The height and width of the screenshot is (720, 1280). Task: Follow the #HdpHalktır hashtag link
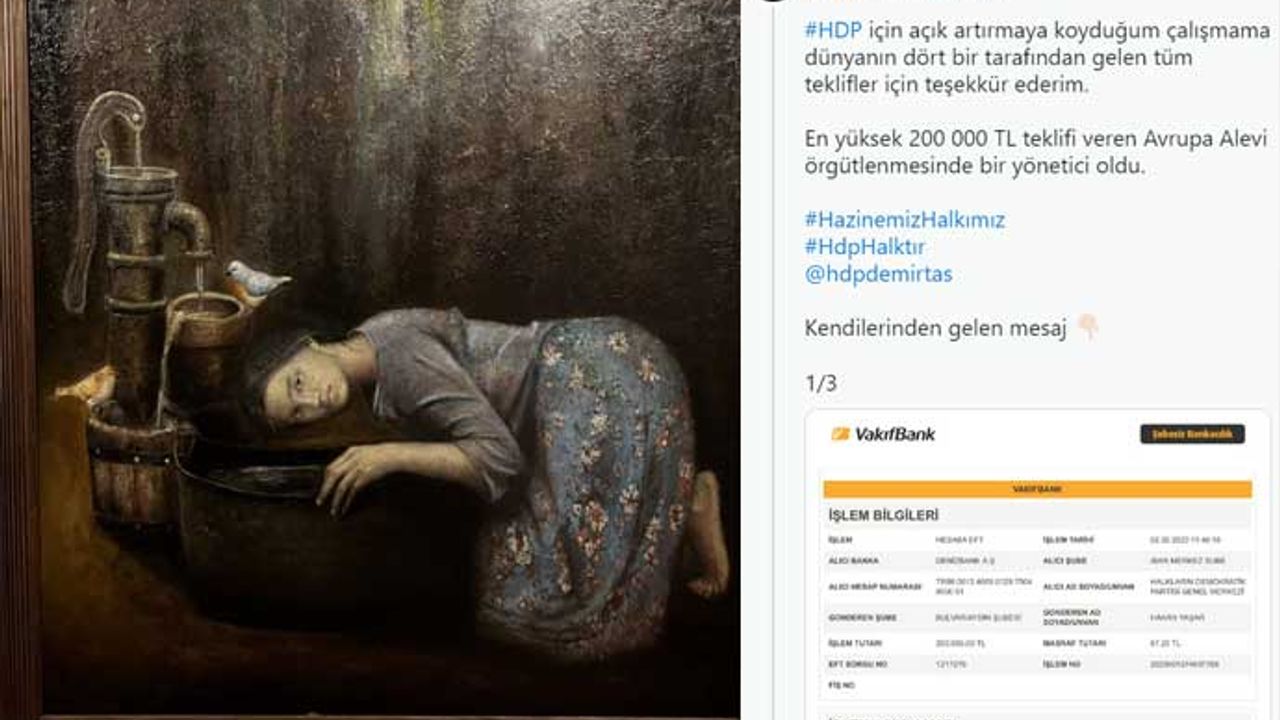pos(865,247)
